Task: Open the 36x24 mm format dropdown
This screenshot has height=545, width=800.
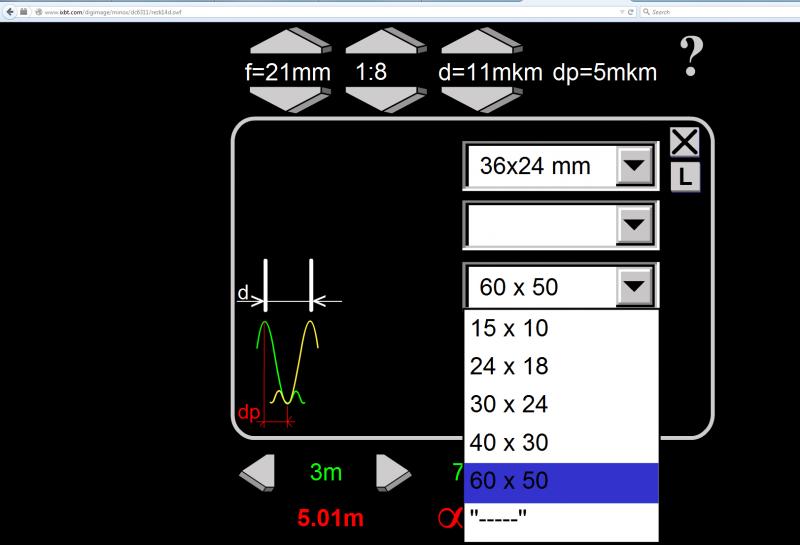Action: (x=635, y=166)
